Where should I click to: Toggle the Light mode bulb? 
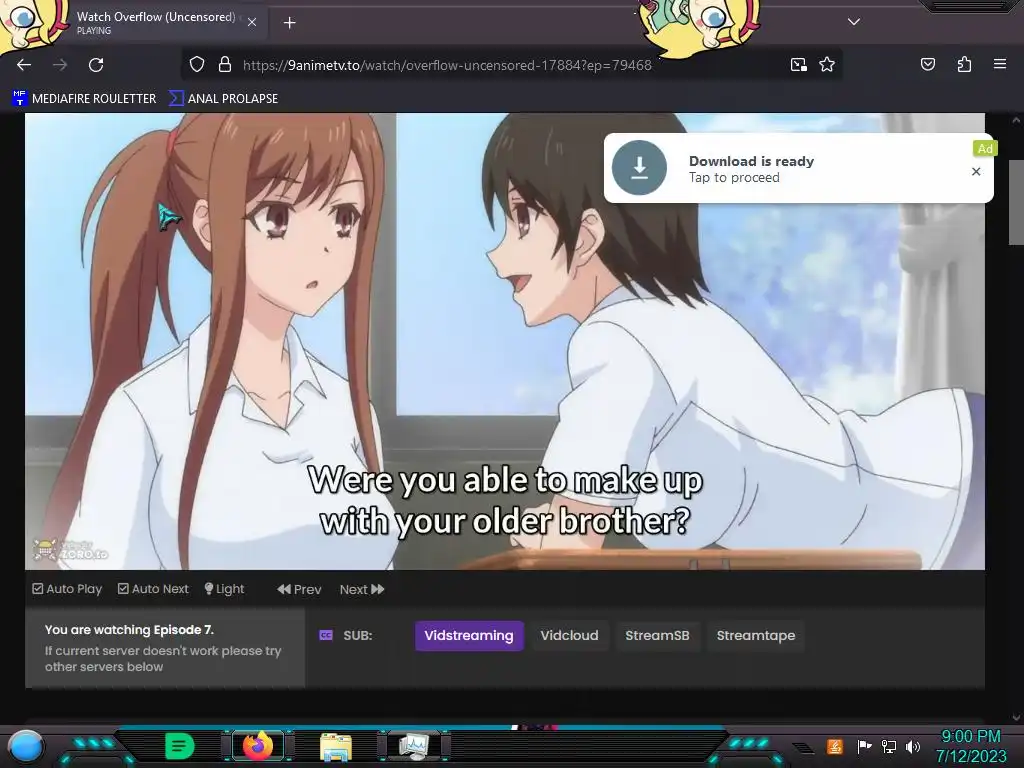pyautogui.click(x=224, y=589)
